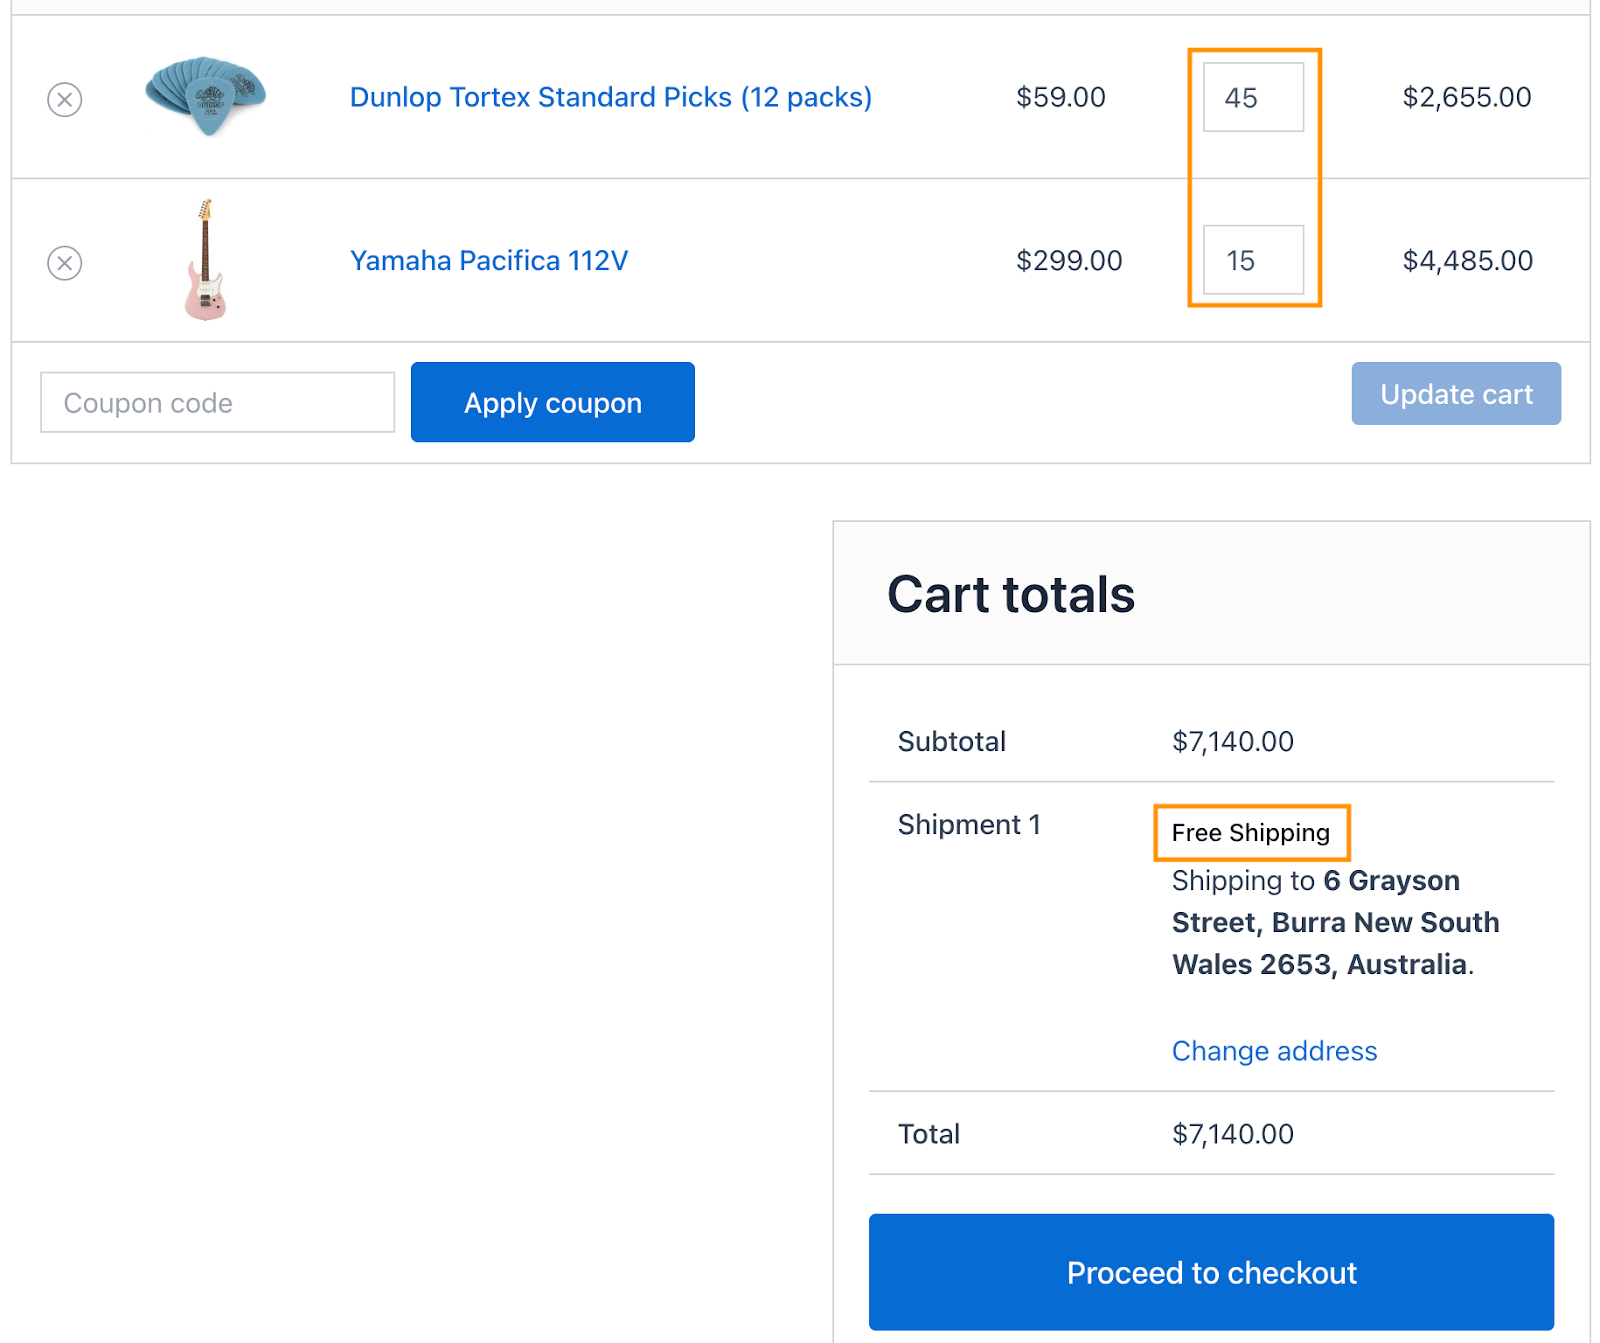Click into the Coupon code field
Screen dimensions: 1600x1343
tap(217, 403)
